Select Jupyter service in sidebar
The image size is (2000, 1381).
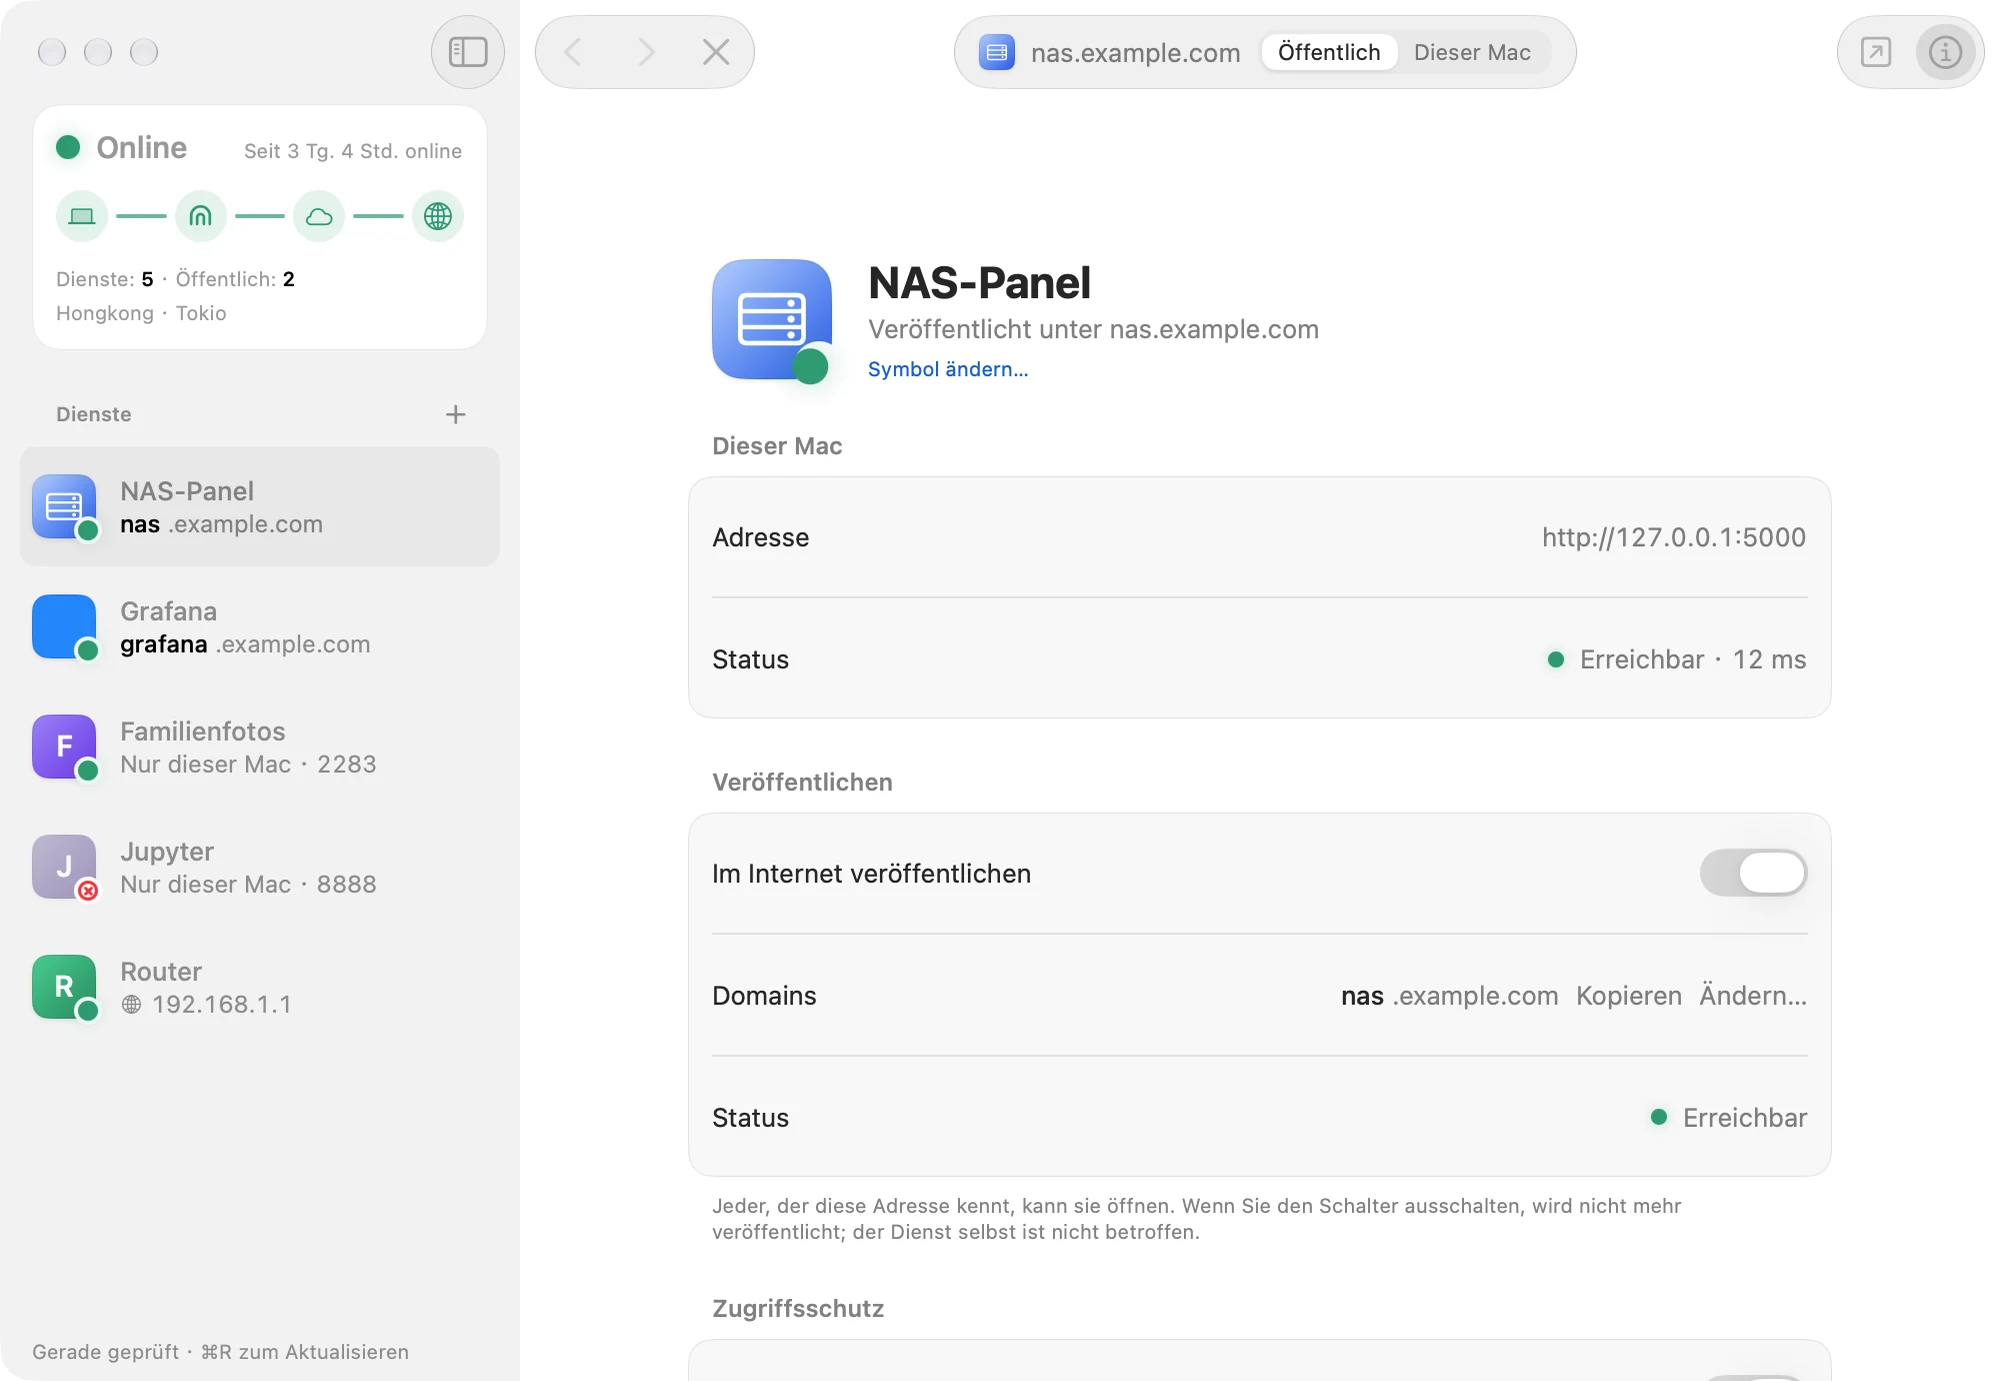click(x=260, y=867)
